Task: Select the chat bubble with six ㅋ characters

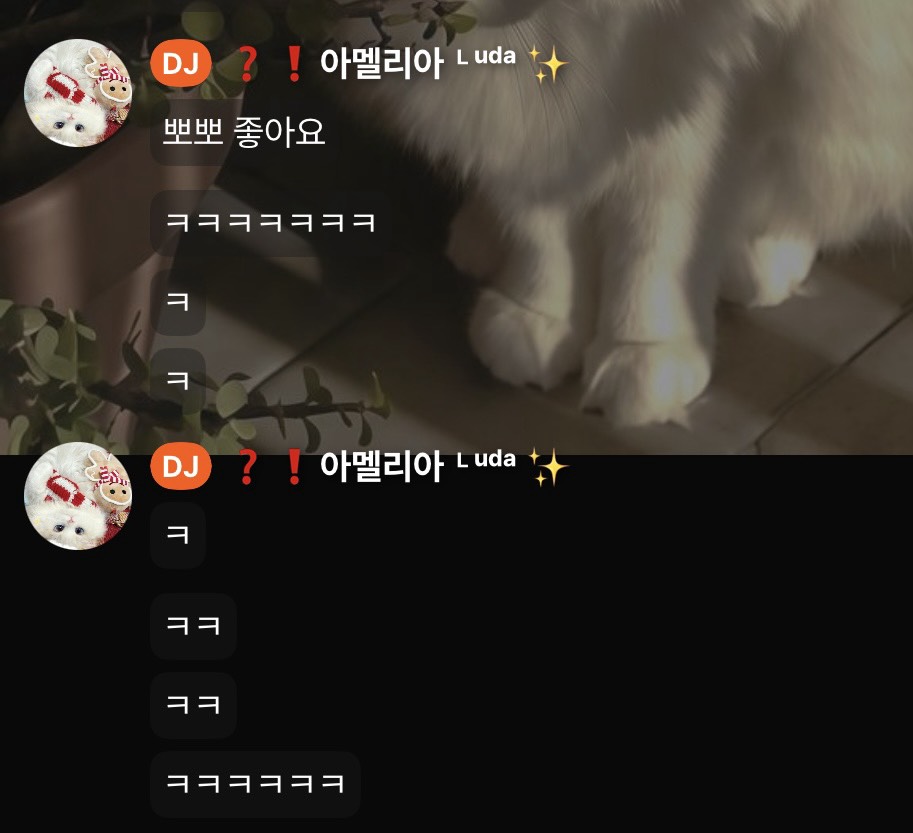Action: click(255, 784)
